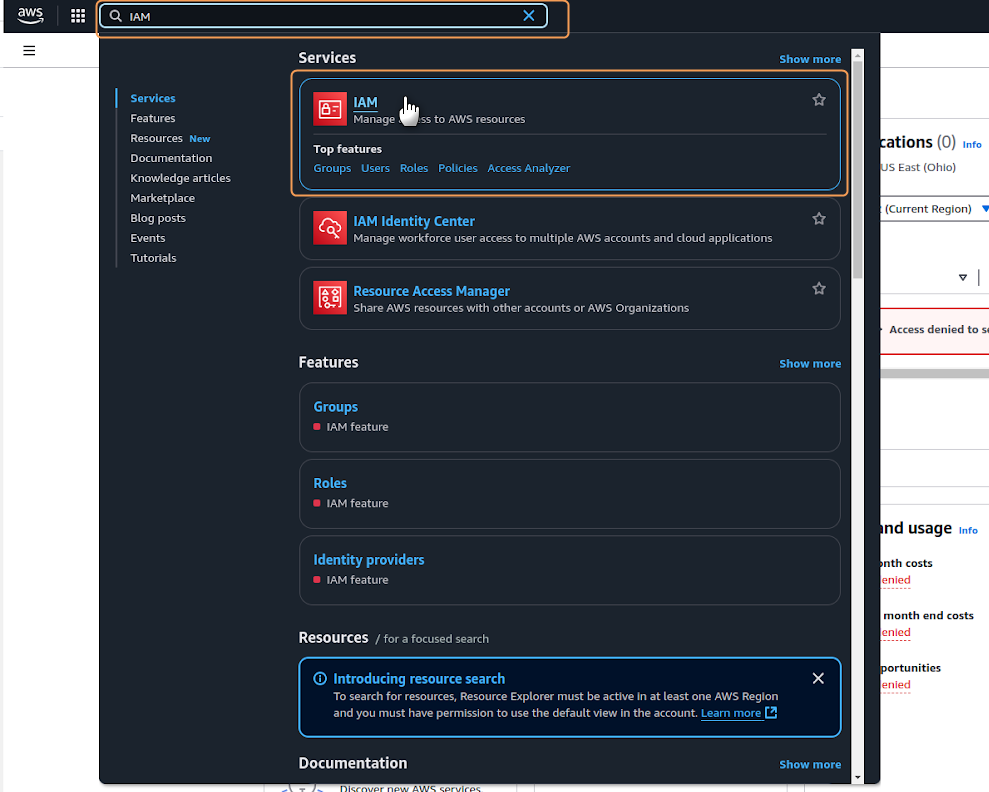This screenshot has height=792, width=989.
Task: Open the Learn more external link
Action: tap(738, 713)
